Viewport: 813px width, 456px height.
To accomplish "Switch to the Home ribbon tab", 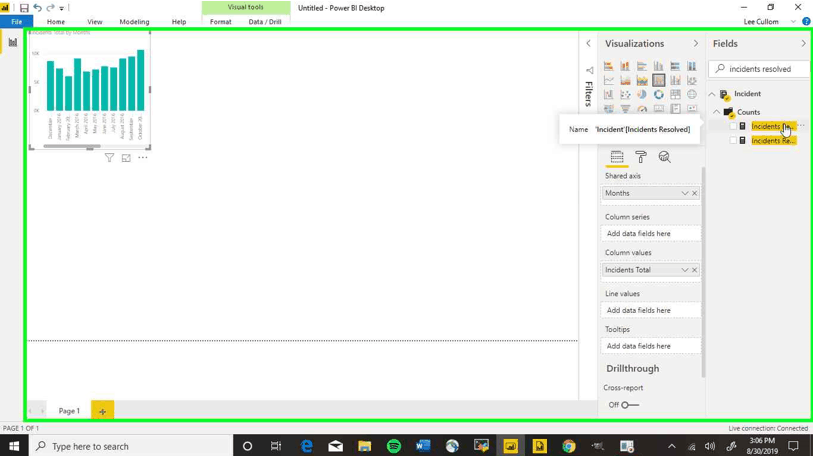I will [x=55, y=22].
